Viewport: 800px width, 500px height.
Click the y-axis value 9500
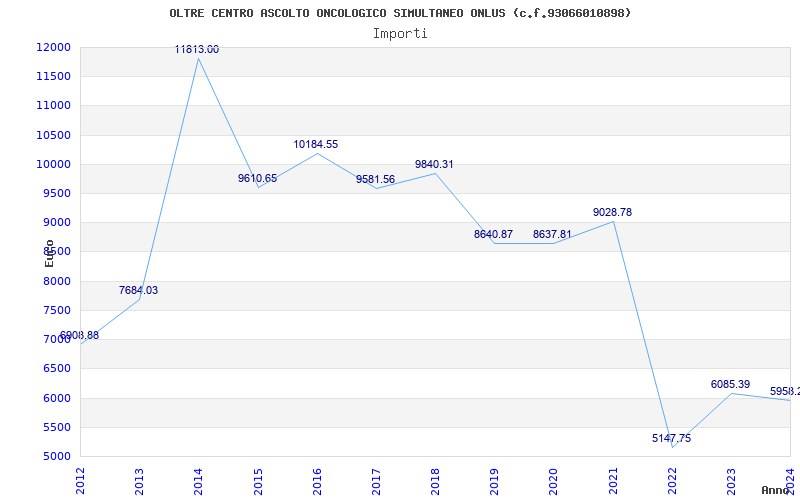click(x=56, y=193)
